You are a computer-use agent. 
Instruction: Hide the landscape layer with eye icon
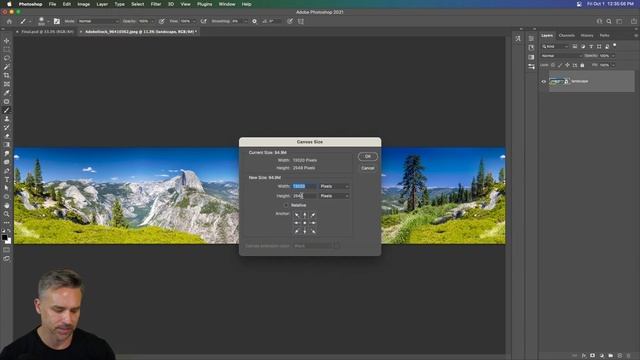pyautogui.click(x=543, y=82)
